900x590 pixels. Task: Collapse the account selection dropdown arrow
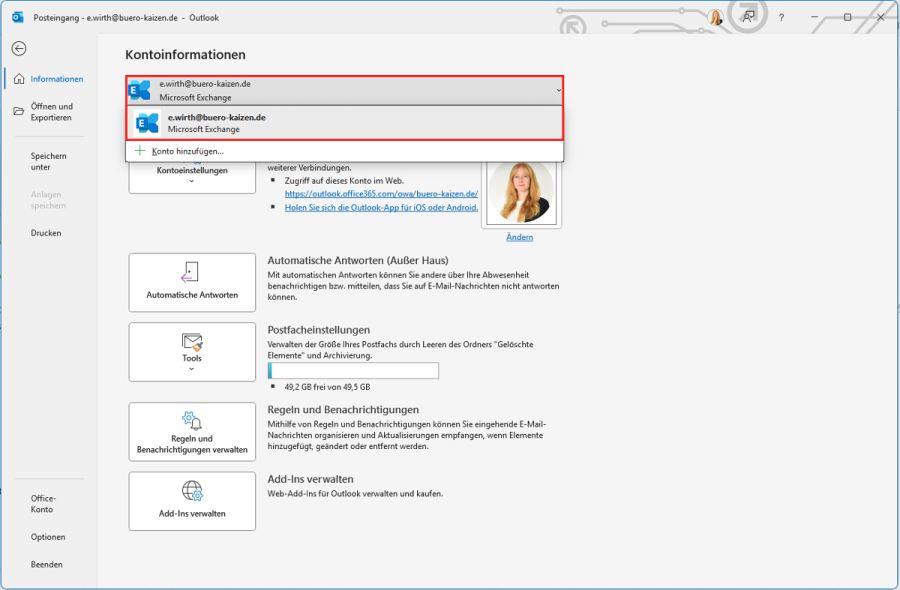[x=558, y=90]
